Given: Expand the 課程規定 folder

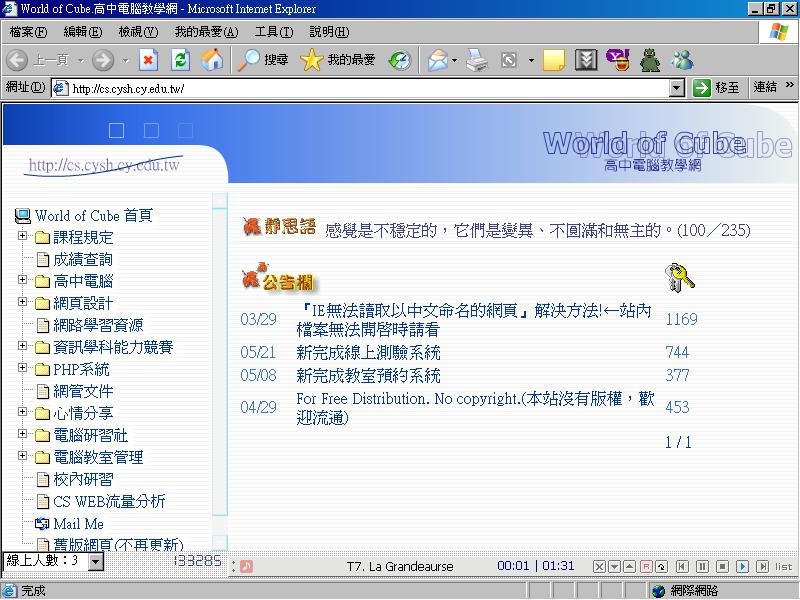Looking at the screenshot, I should [22, 236].
